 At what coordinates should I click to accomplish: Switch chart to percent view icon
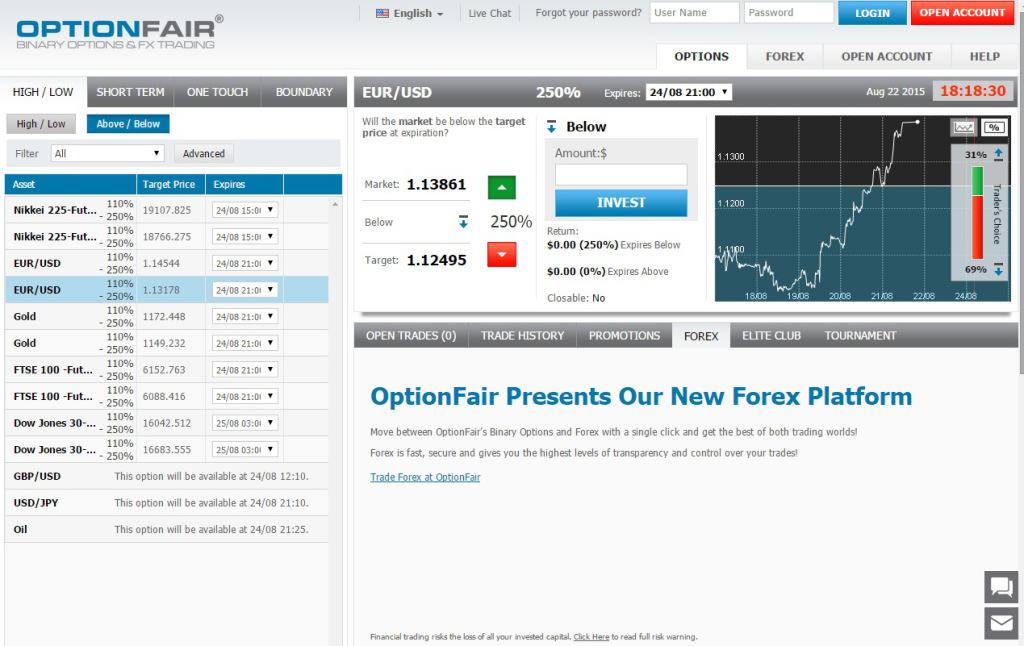(994, 127)
